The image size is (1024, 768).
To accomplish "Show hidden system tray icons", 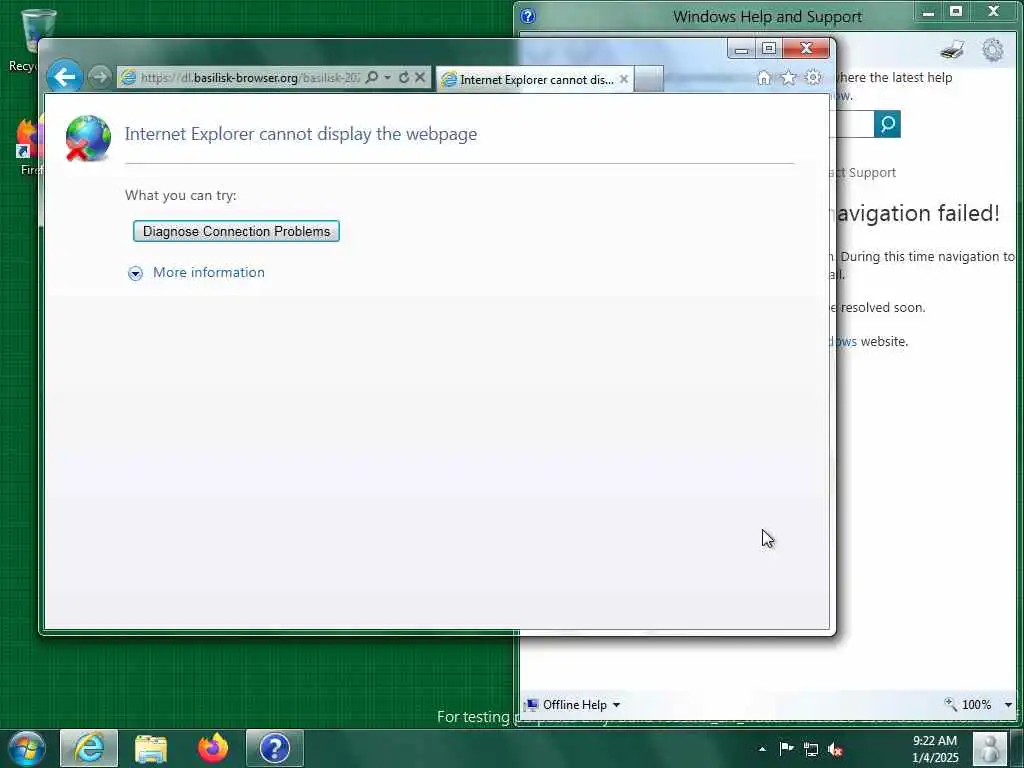I will (762, 749).
